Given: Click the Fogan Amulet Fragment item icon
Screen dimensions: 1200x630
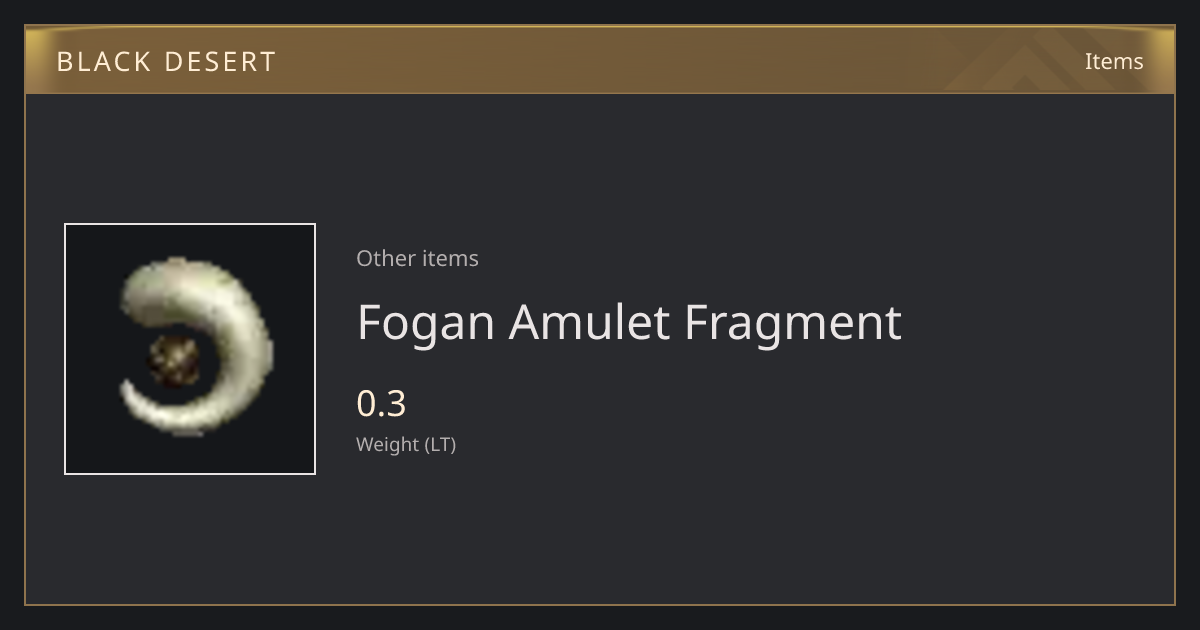Looking at the screenshot, I should point(190,349).
